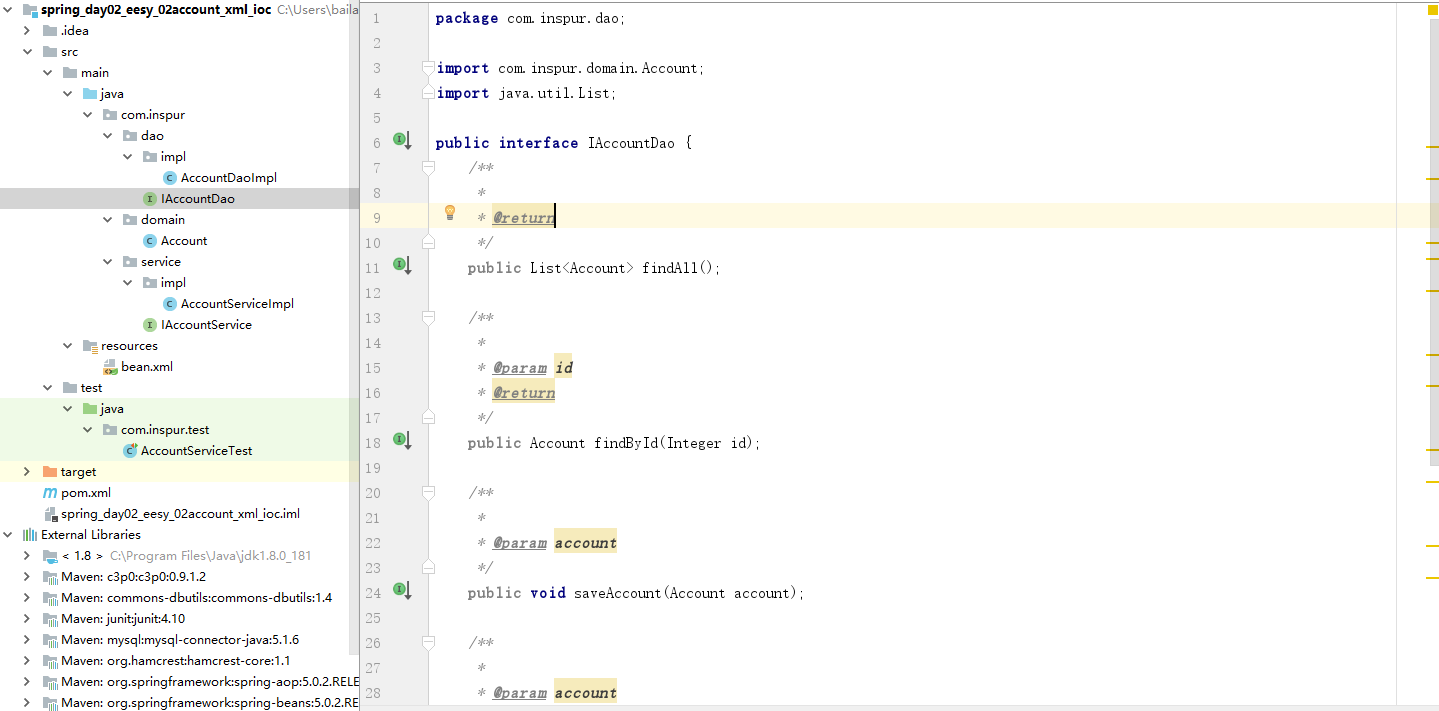The height and width of the screenshot is (711, 1439).
Task: Expand Maven hamcrest-core library
Action: (28, 661)
